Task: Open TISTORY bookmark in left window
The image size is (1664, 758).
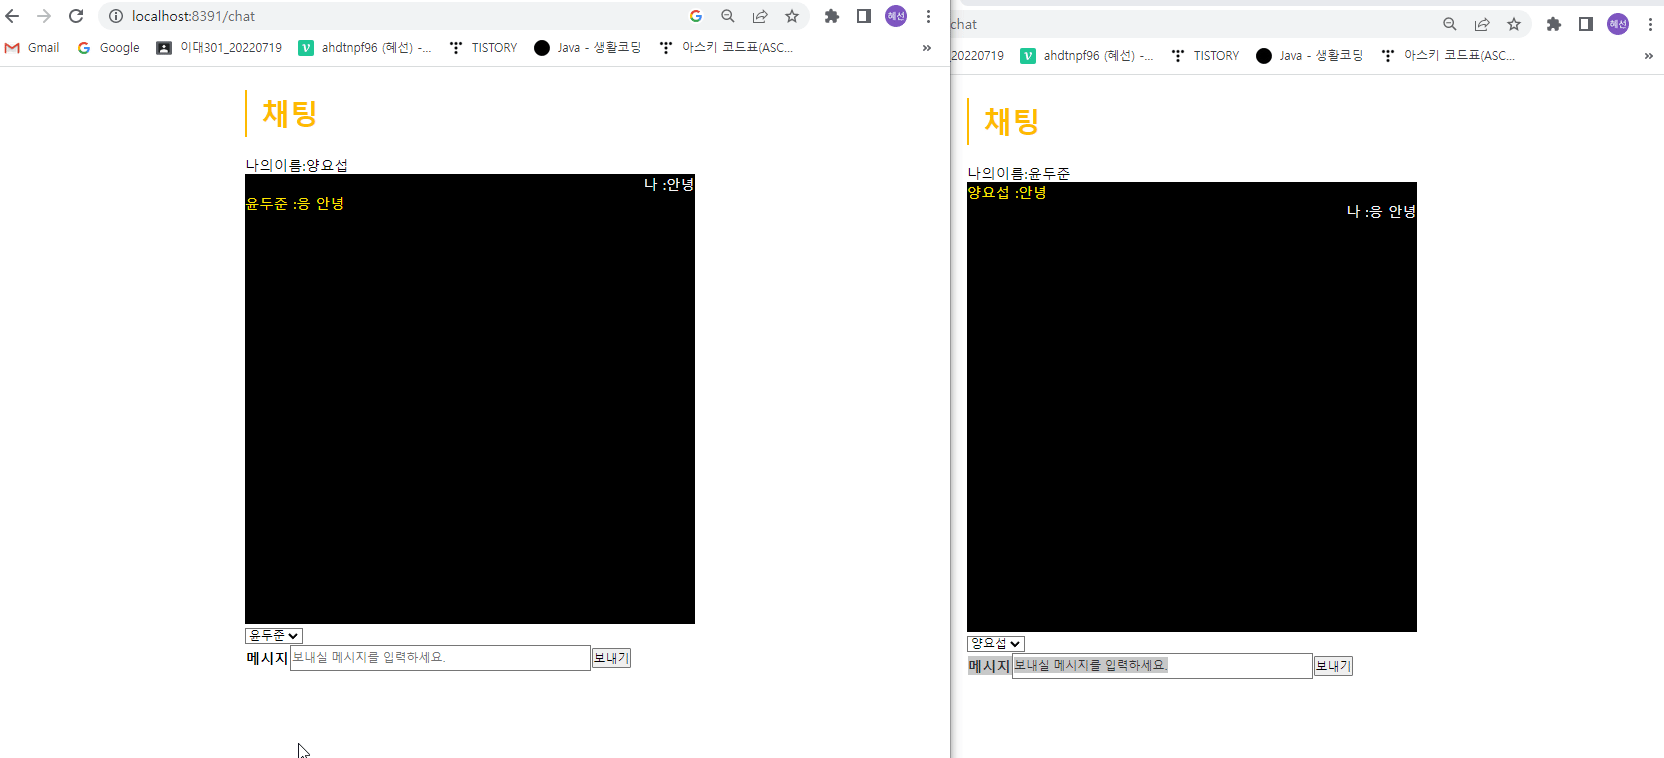Action: (483, 48)
